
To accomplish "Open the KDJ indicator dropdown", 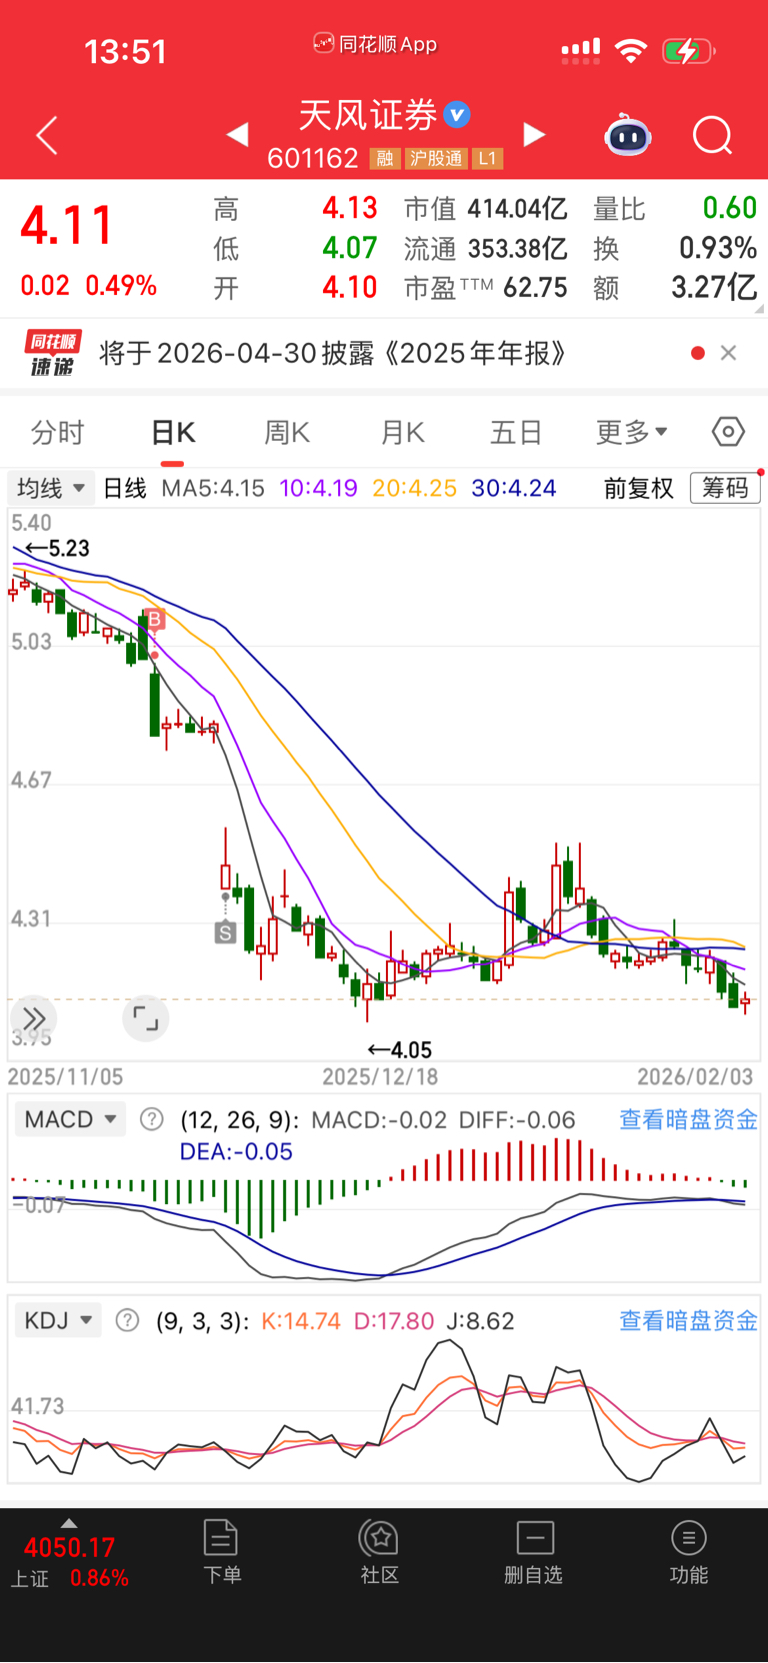I will coord(58,1321).
